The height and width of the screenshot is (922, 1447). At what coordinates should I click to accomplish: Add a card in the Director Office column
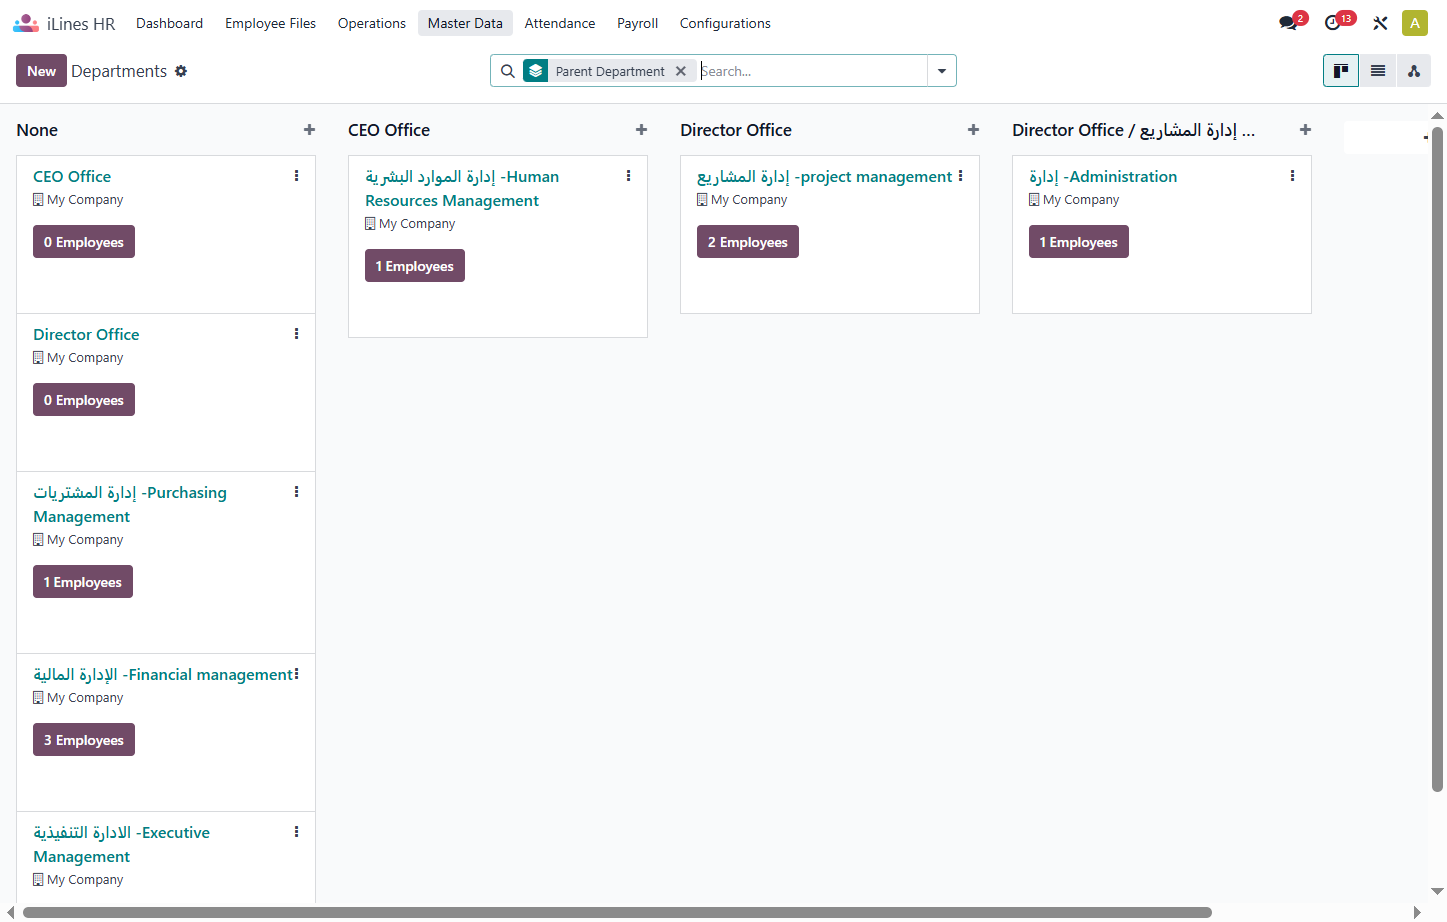(974, 130)
